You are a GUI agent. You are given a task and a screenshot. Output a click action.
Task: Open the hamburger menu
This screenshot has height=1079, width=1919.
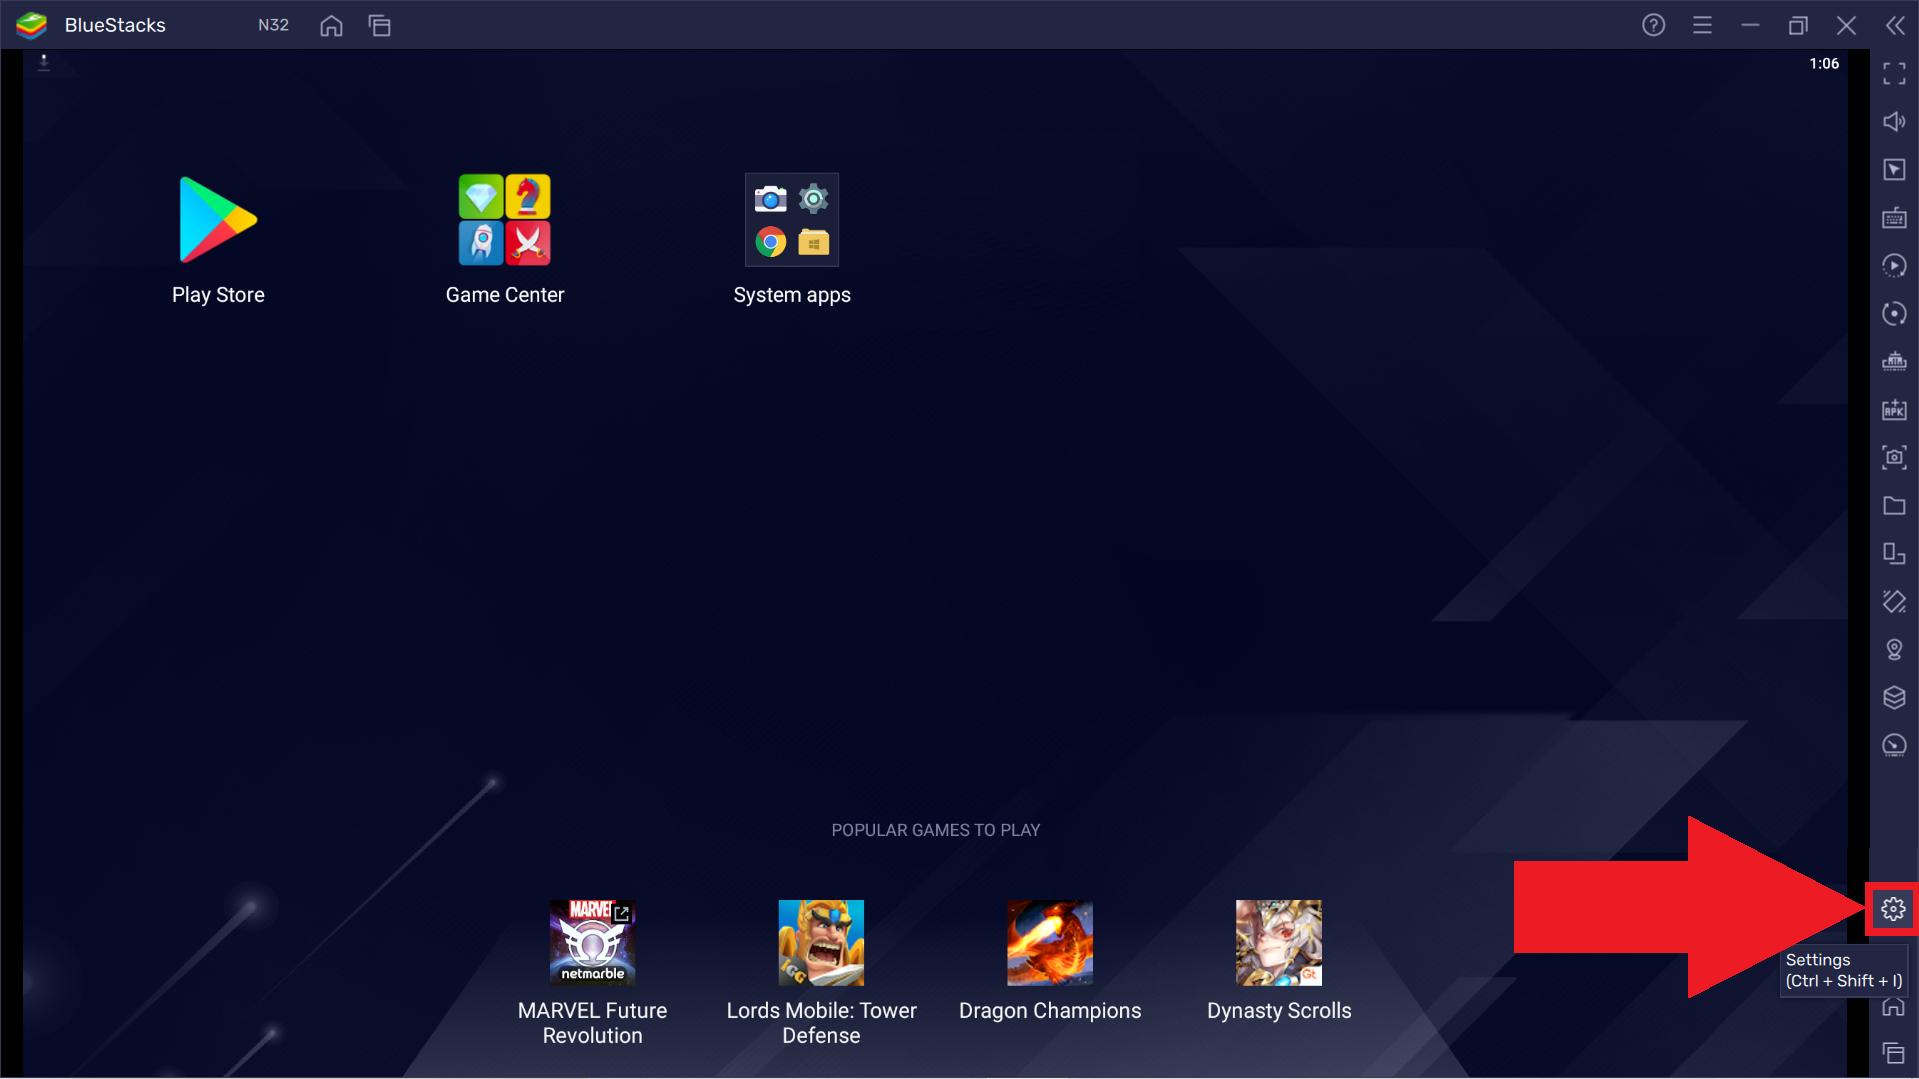(x=1703, y=25)
